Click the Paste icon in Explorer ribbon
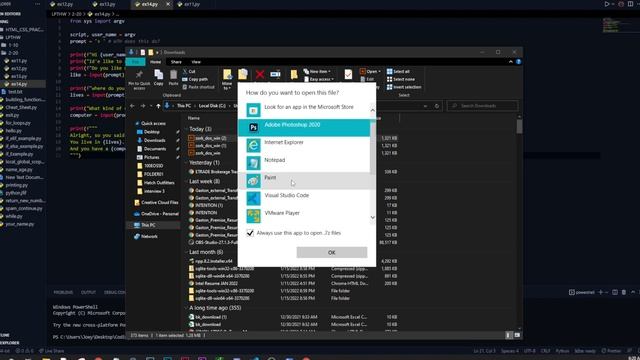The image size is (640, 360). tap(173, 77)
